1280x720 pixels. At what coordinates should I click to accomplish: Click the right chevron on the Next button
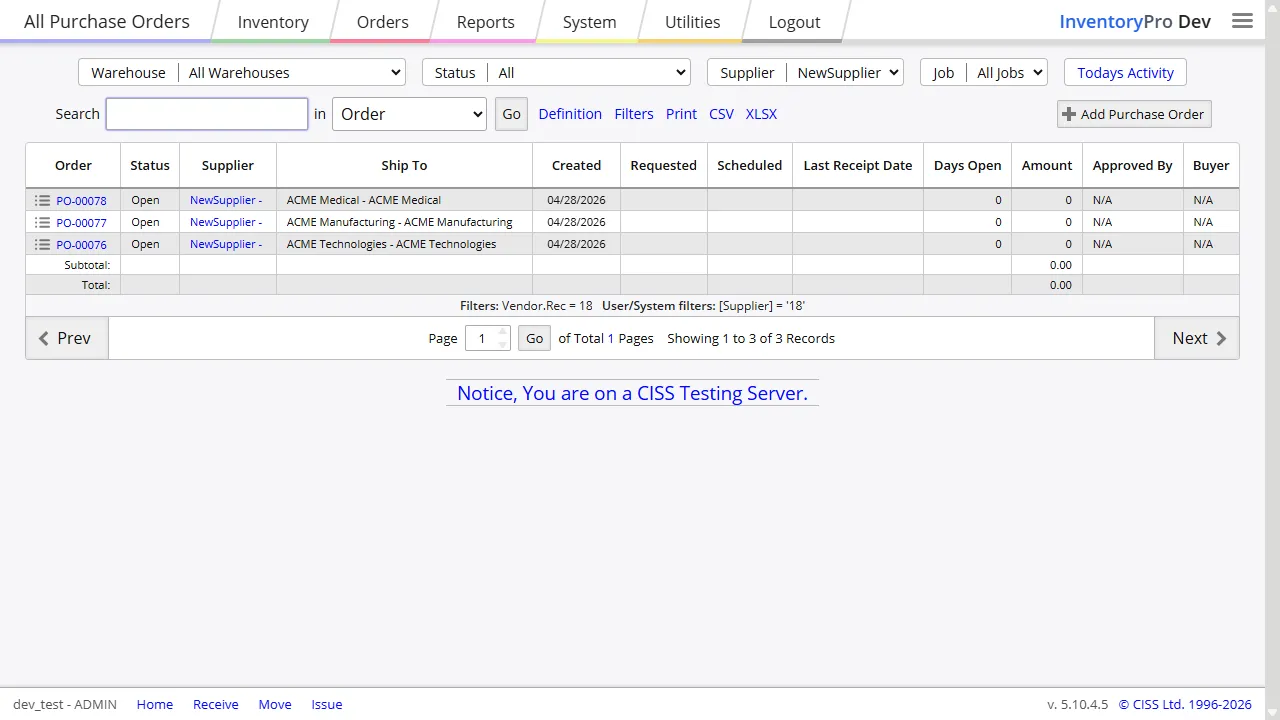coord(1221,338)
